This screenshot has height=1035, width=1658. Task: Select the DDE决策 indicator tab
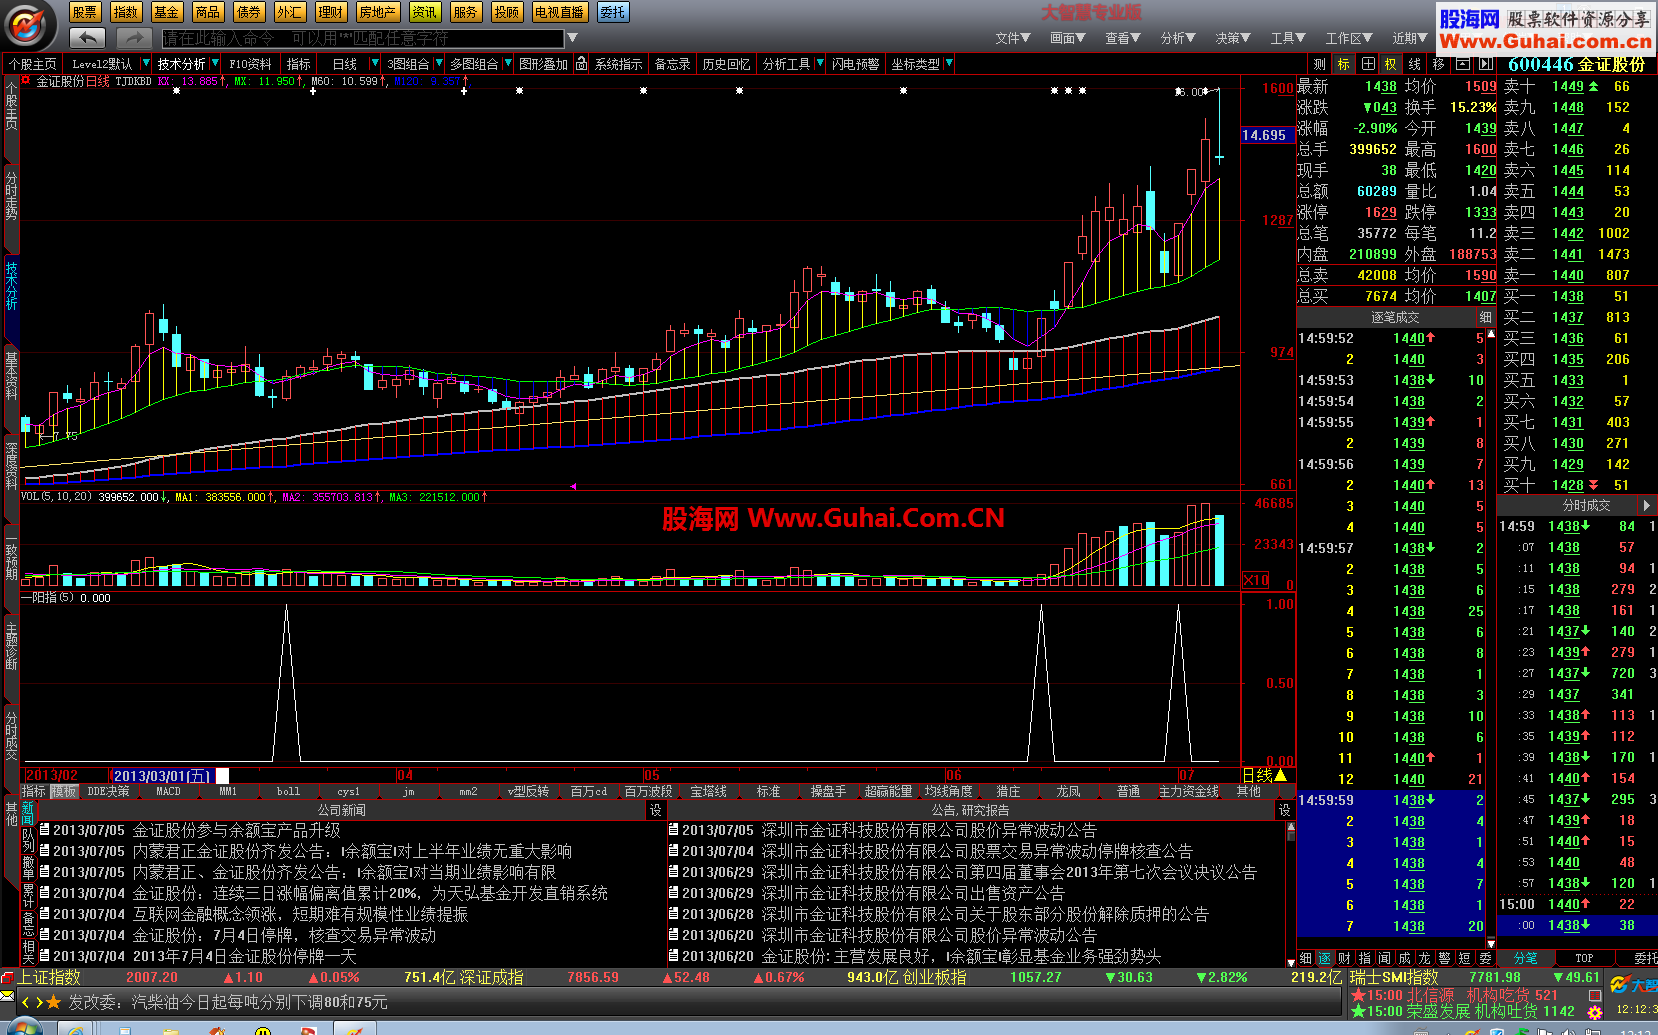point(108,791)
